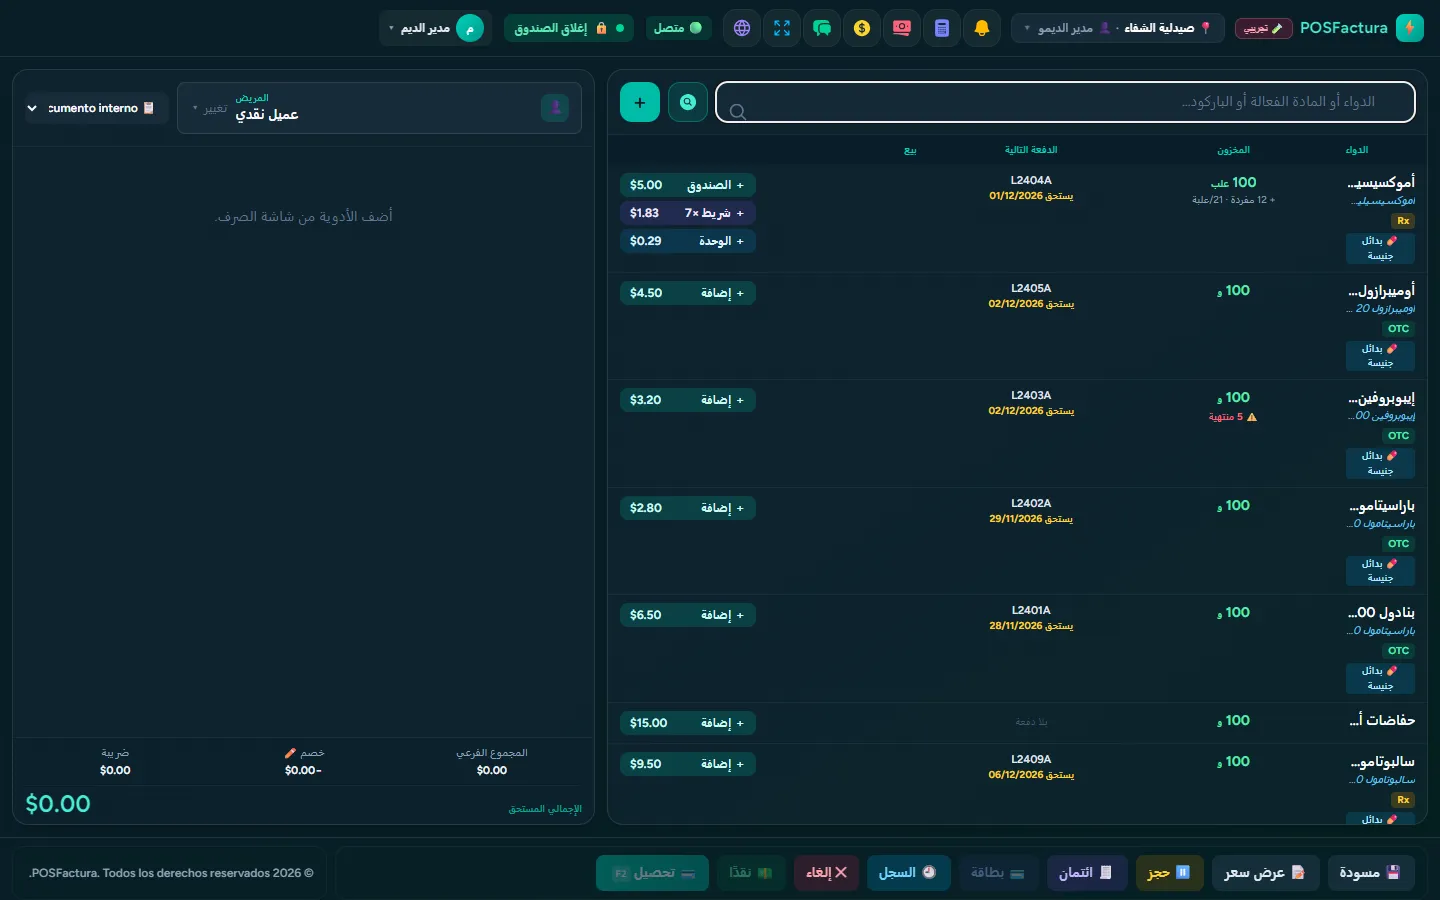
Task: Click the ائتمان credit button
Action: point(1087,873)
